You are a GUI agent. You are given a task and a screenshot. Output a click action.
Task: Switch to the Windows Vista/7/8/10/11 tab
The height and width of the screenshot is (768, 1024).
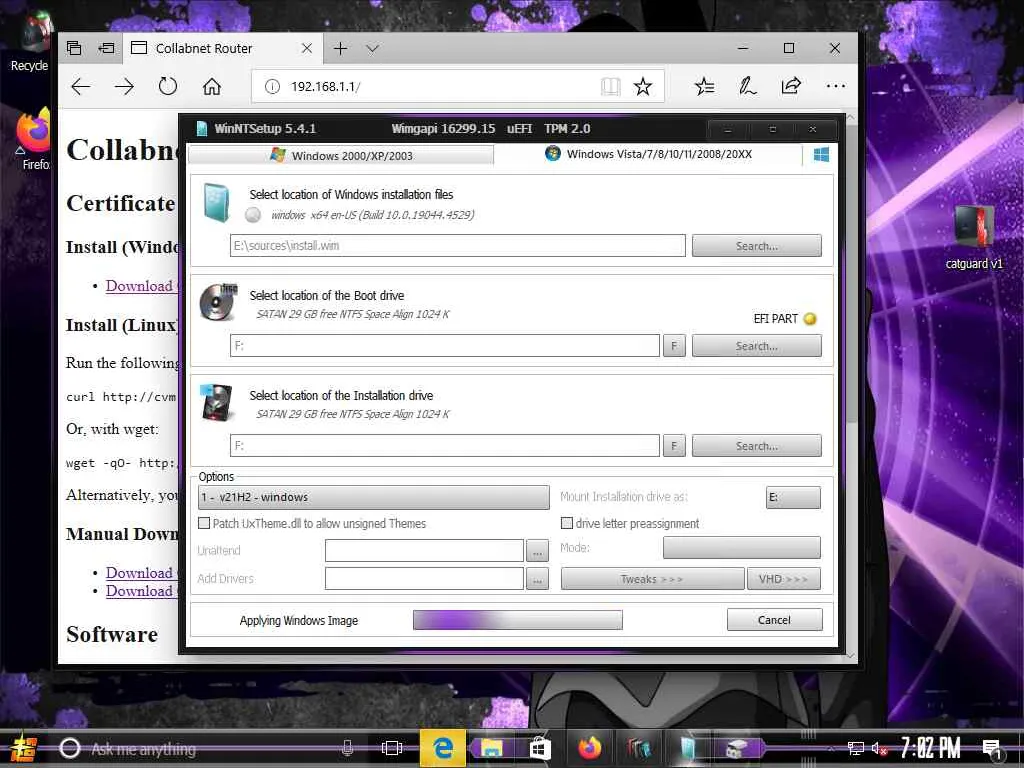tap(648, 154)
